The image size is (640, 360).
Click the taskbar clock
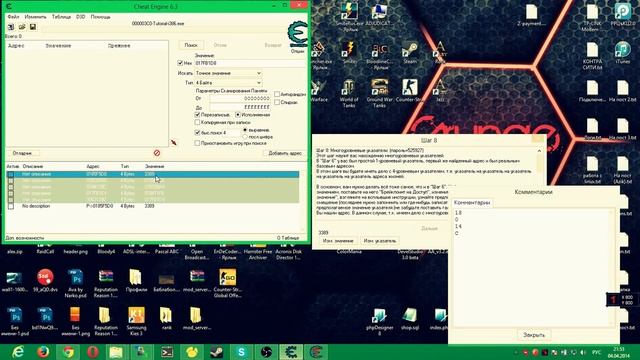click(618, 352)
